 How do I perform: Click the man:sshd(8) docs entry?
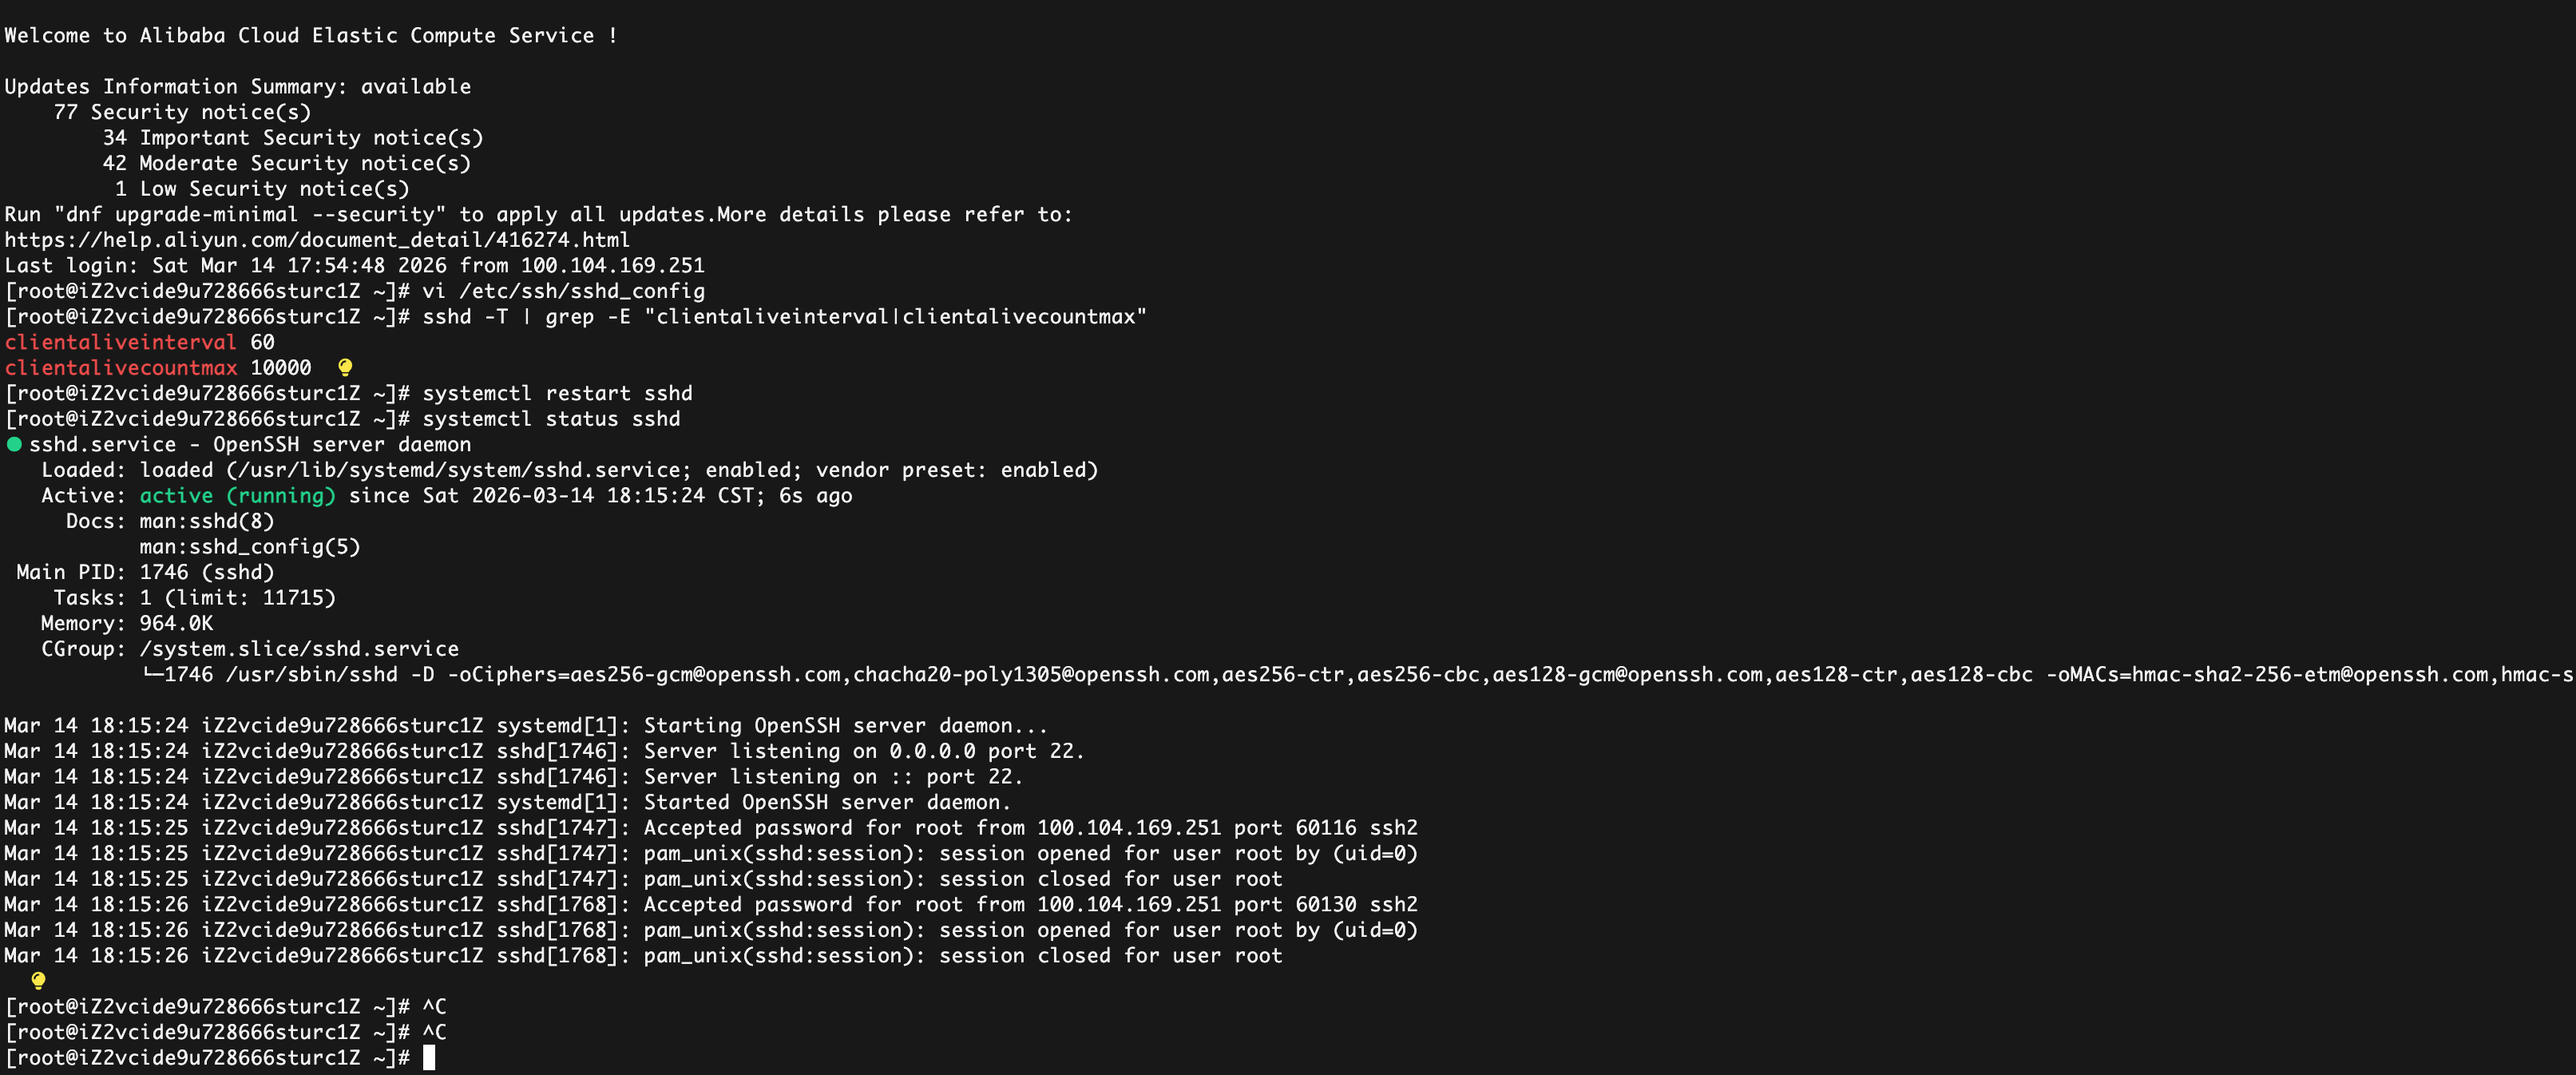206,521
